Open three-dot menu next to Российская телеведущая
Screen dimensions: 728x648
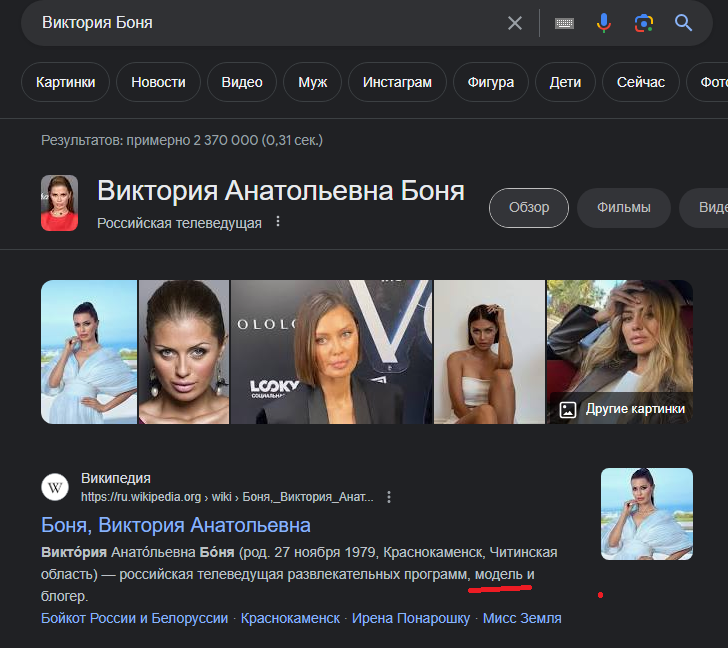click(x=279, y=222)
